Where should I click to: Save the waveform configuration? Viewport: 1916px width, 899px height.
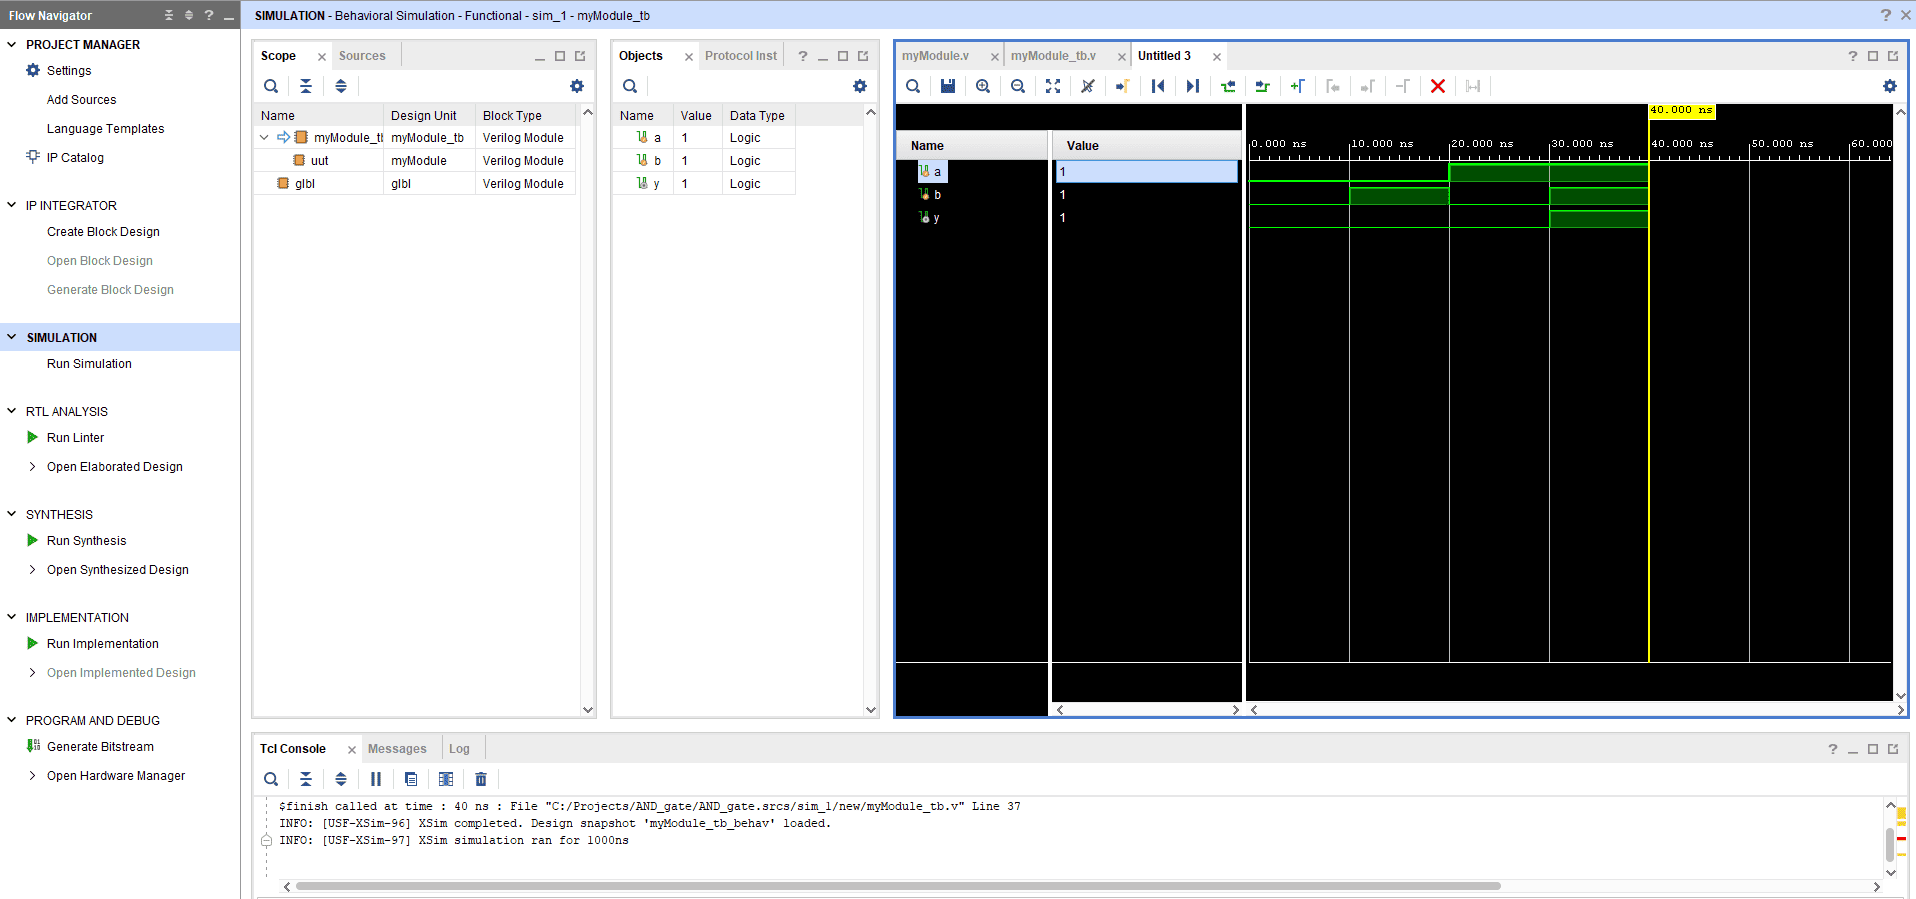tap(947, 86)
